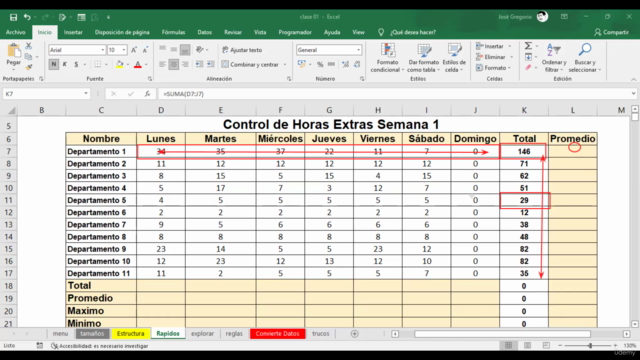Switch to the Datos ribbon tab
640x360 pixels.
coord(204,32)
